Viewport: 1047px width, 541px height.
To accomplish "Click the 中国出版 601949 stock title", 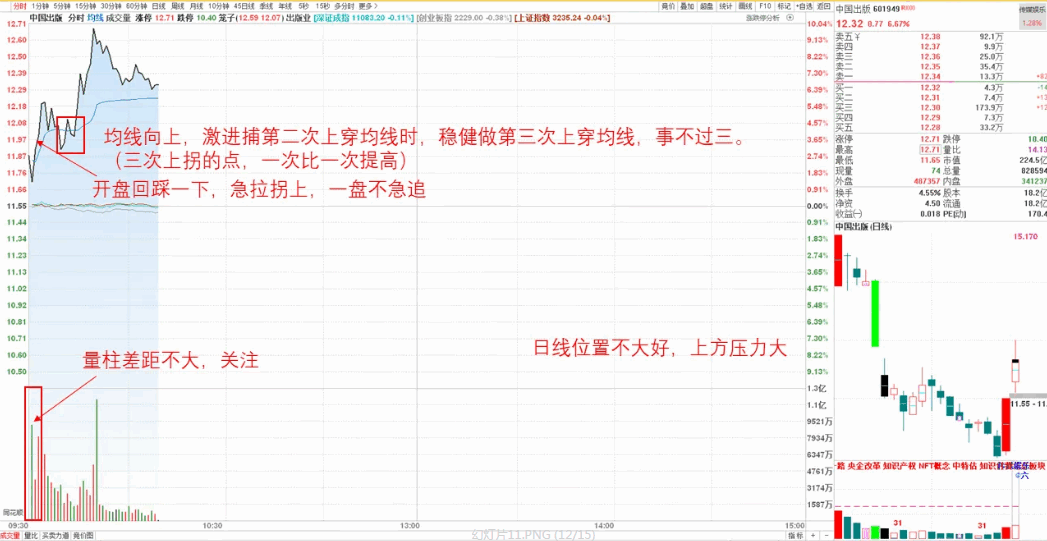I will point(868,8).
